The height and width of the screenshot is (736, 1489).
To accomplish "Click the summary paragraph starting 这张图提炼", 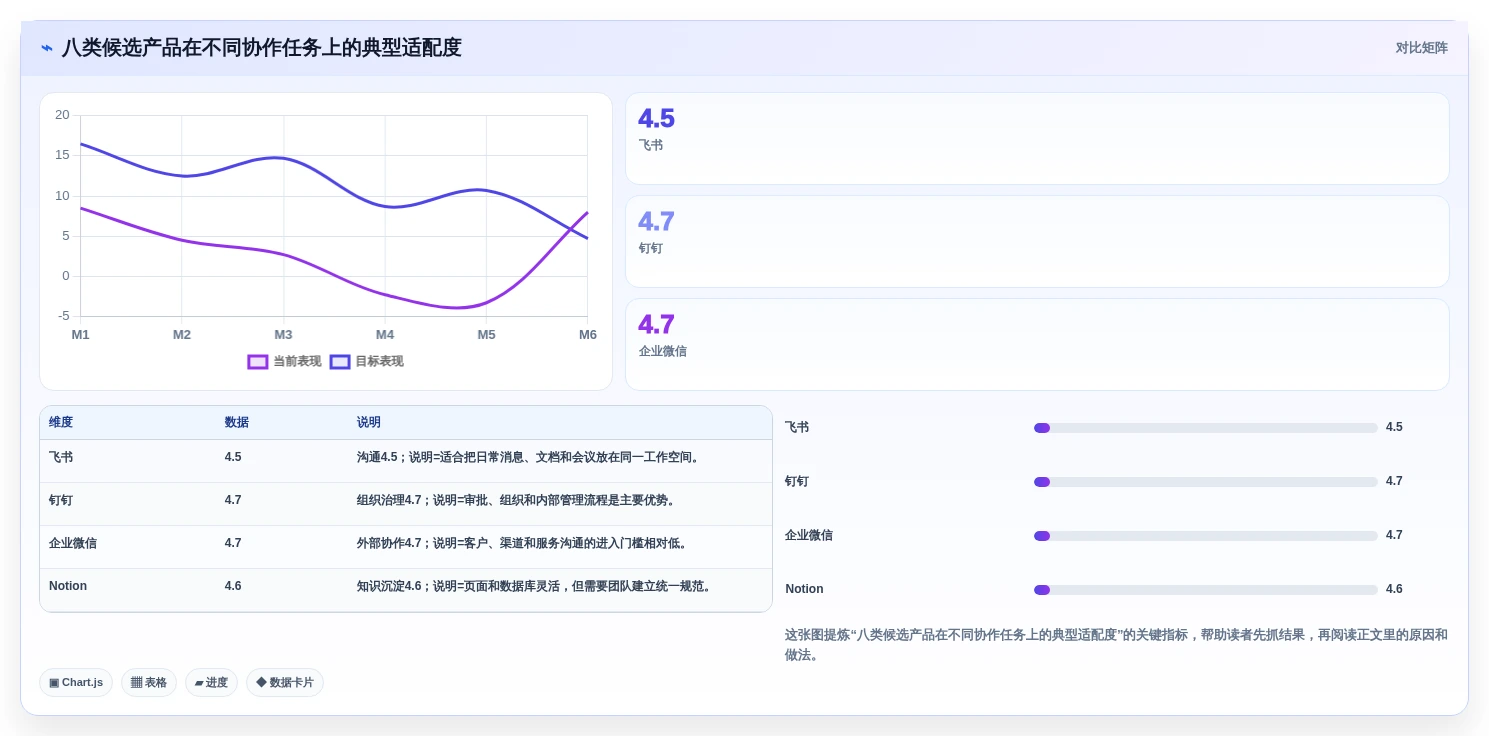I will [x=1116, y=645].
